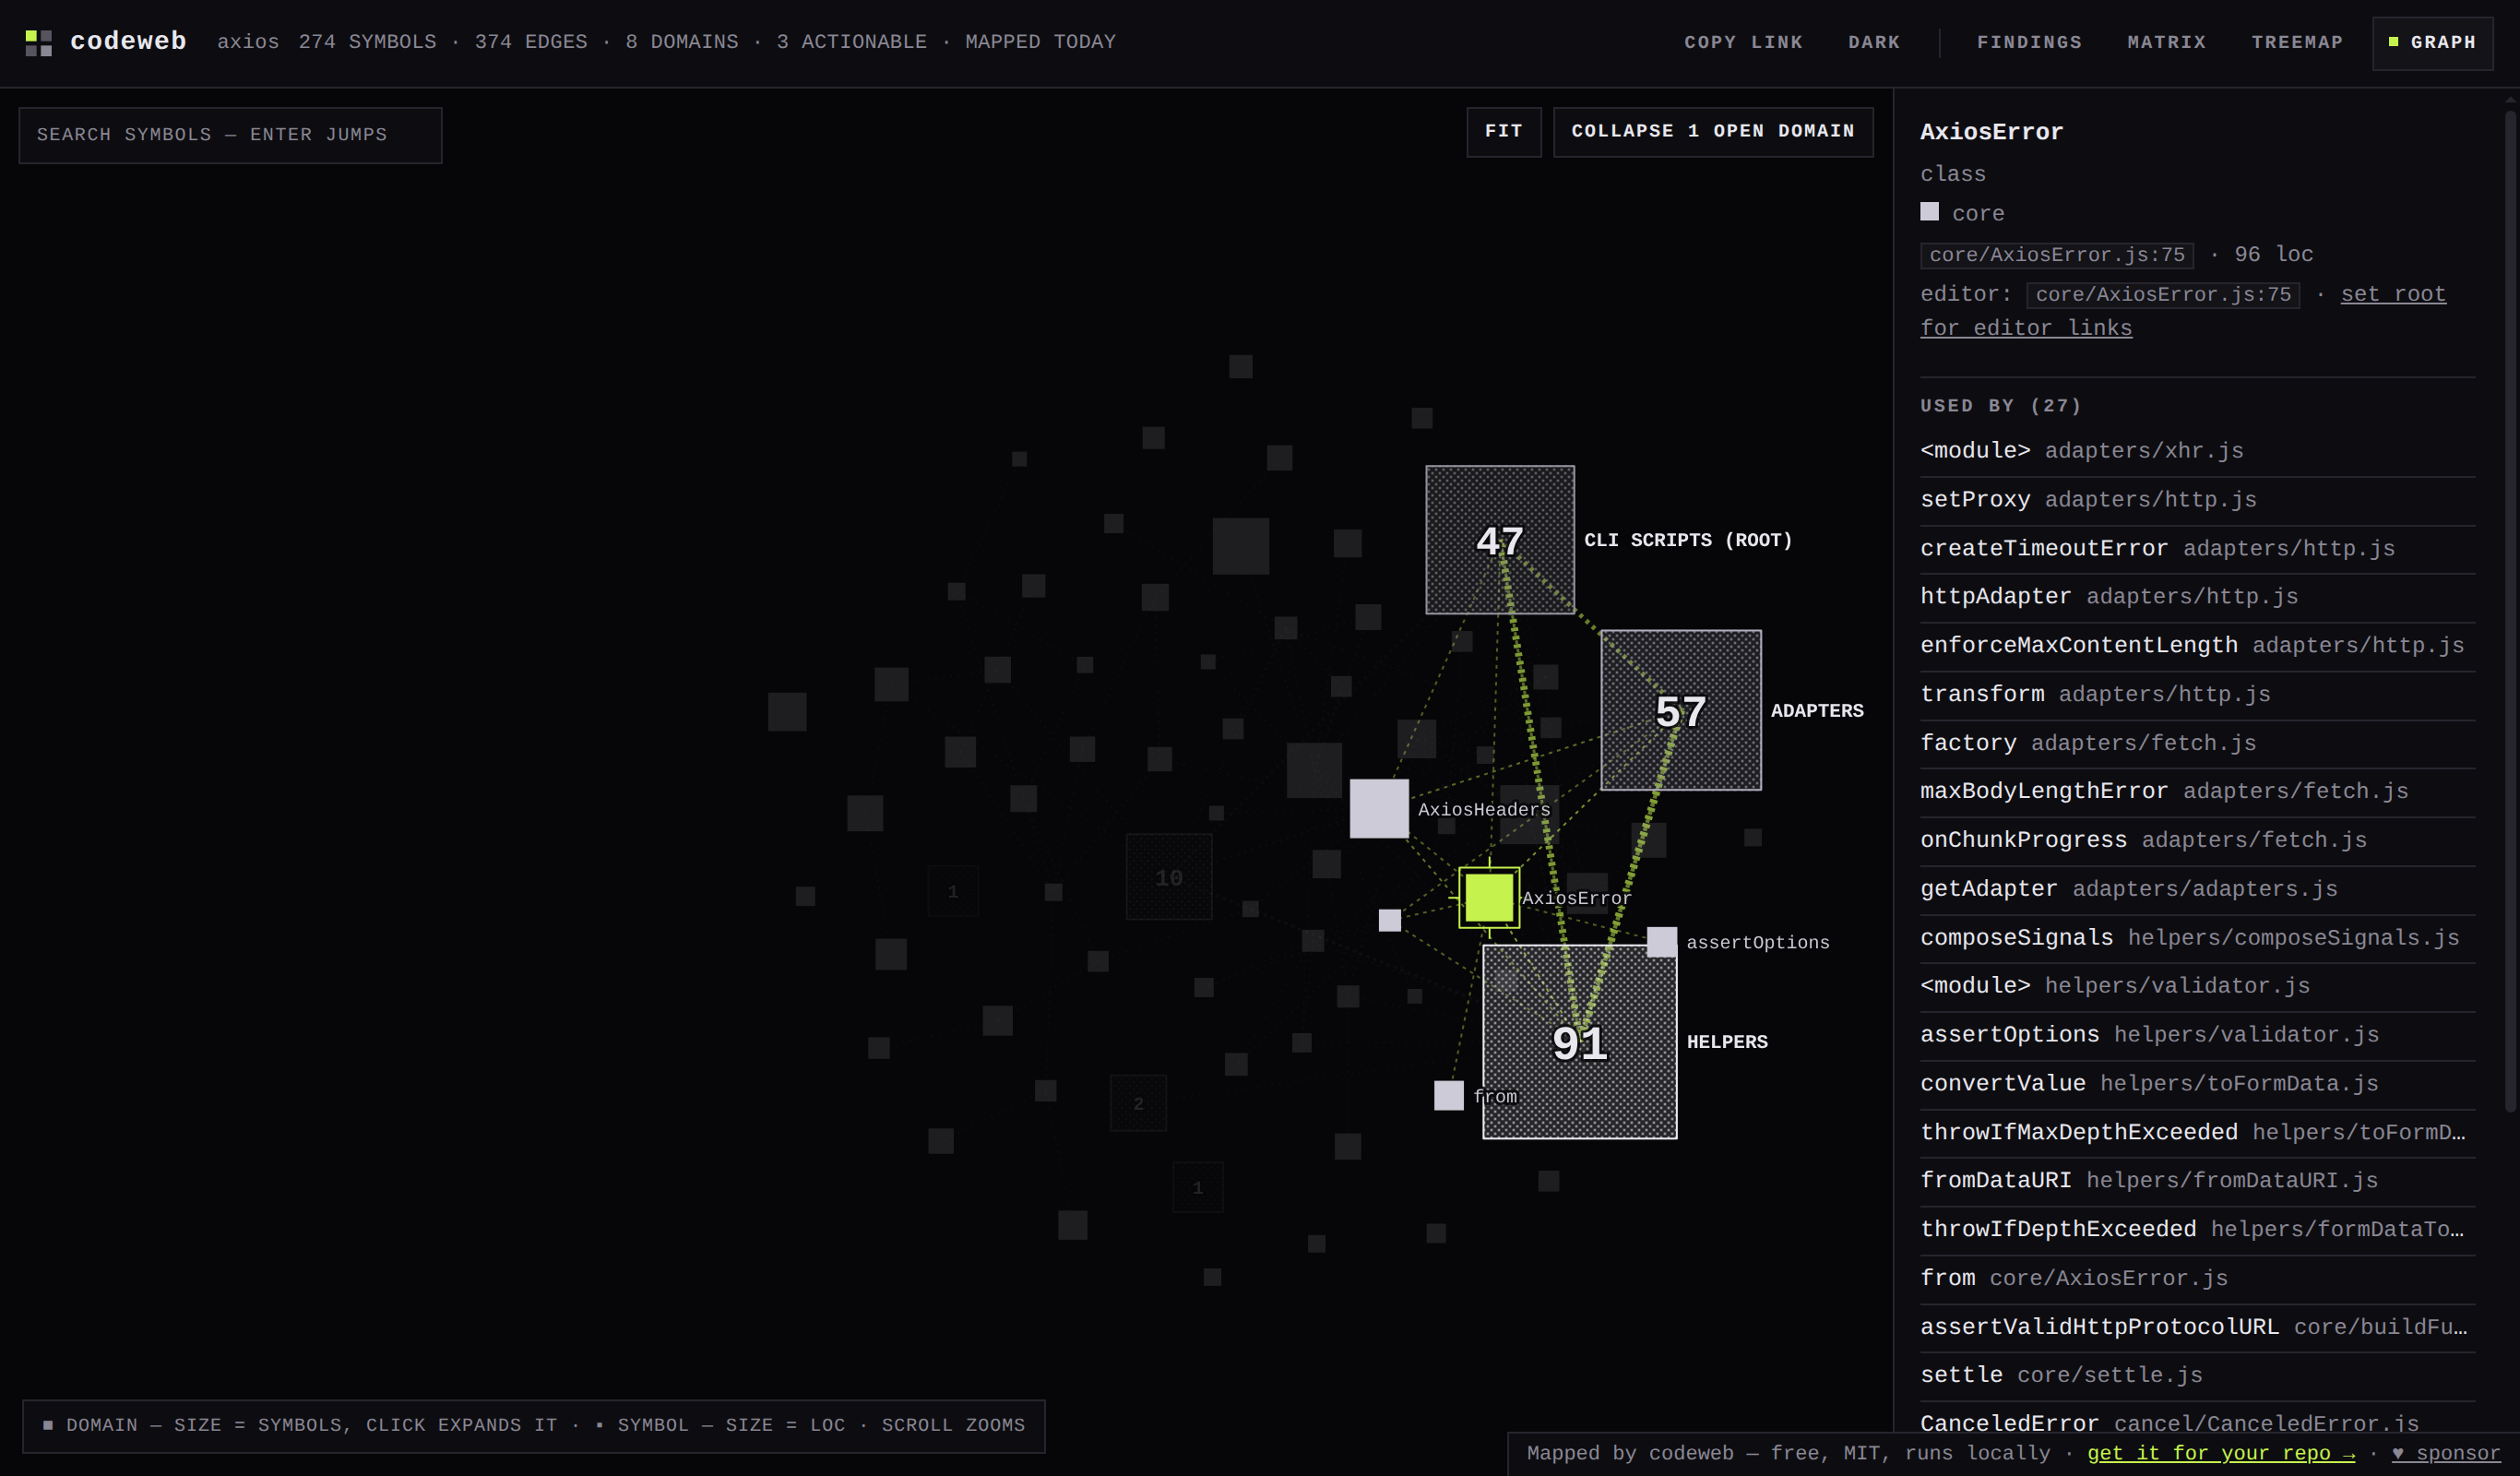Screen dimensions: 2520x1476
Task: Collapse 1 open domain
Action: tap(1712, 131)
